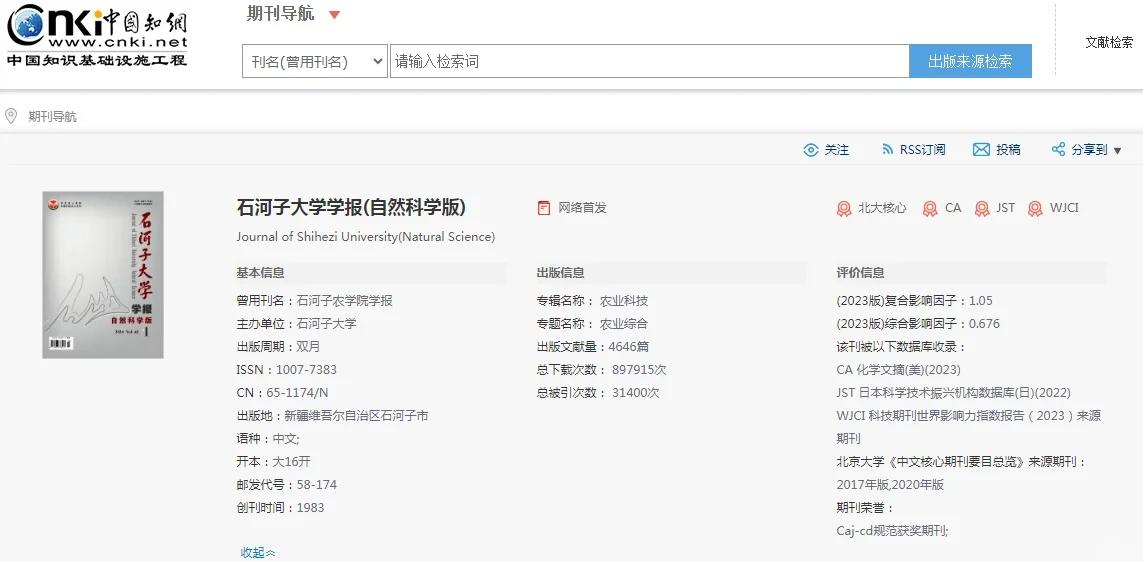
Task: Click the JST 日本科学技术振兴机构数据库 entry
Action: (x=953, y=393)
